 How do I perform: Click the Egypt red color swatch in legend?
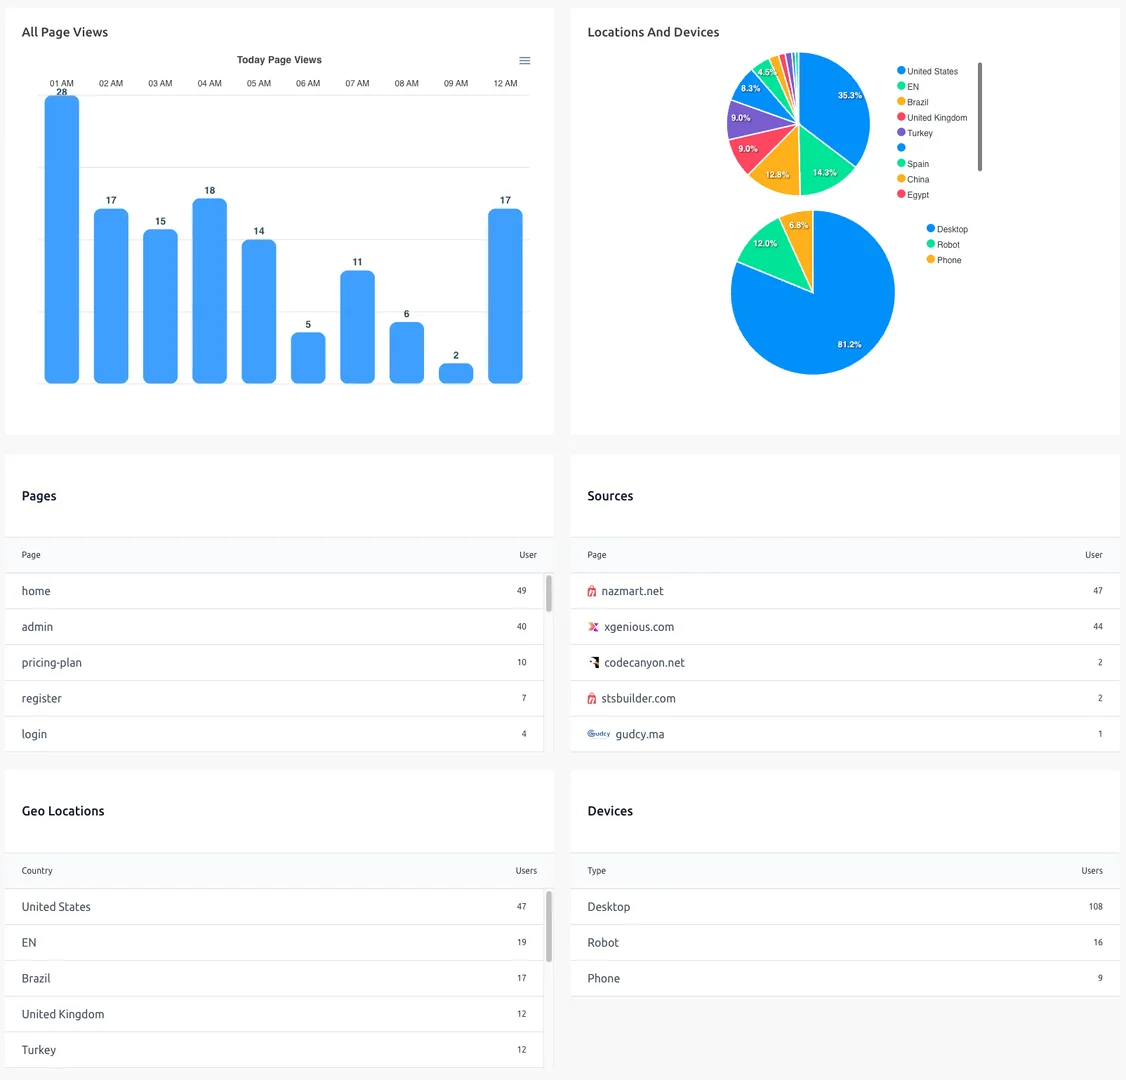pos(901,194)
